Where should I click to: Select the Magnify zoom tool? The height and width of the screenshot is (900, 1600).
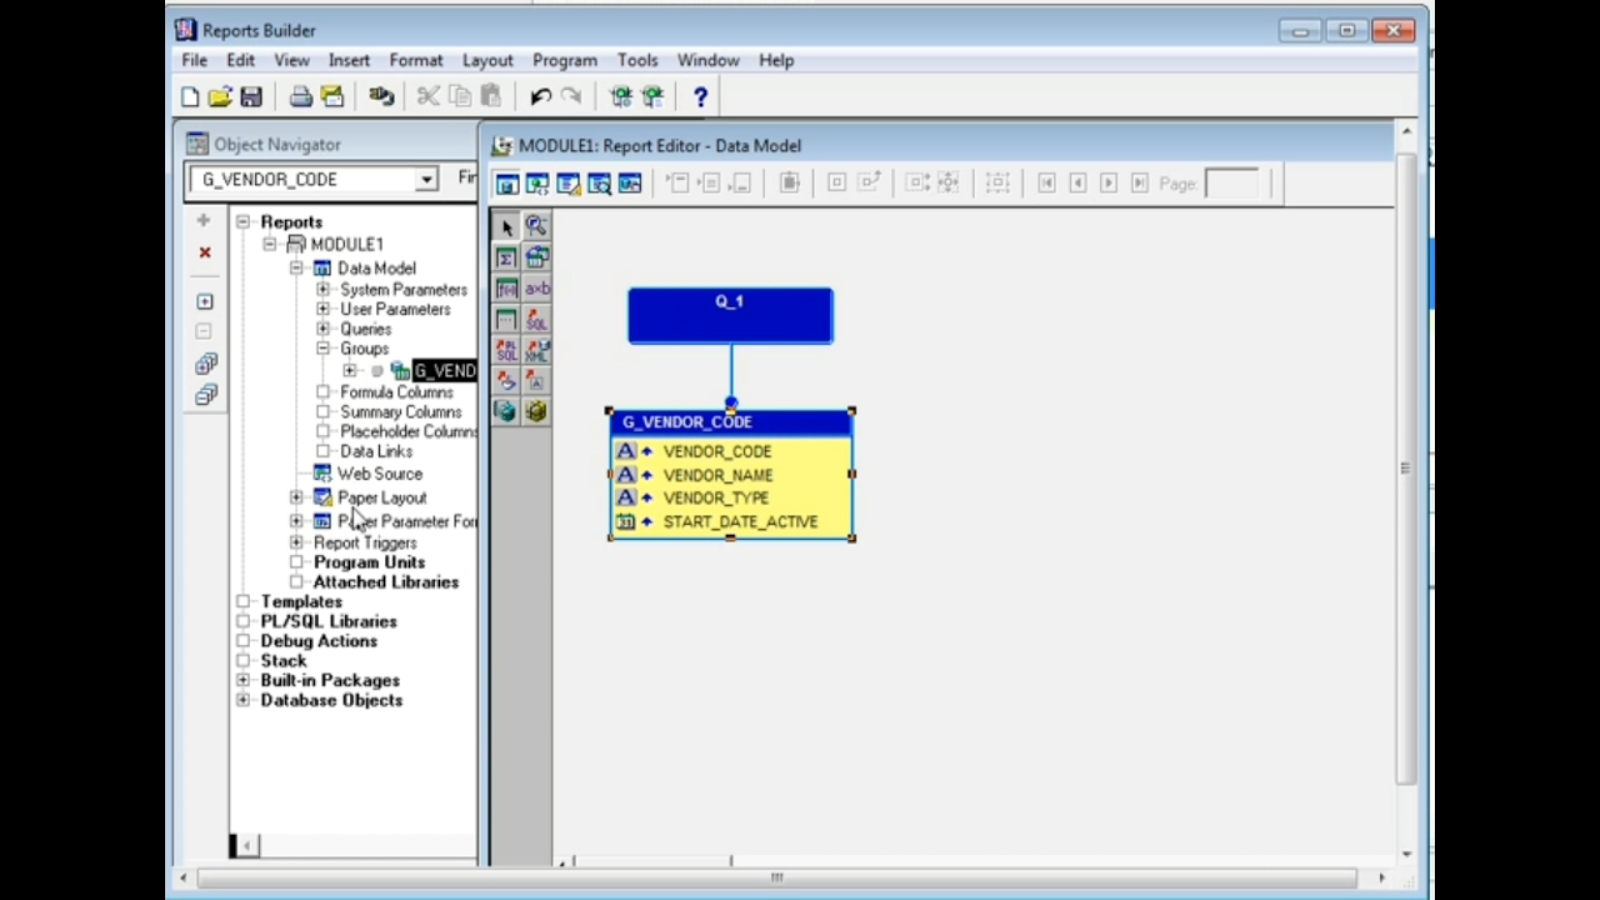coord(538,226)
